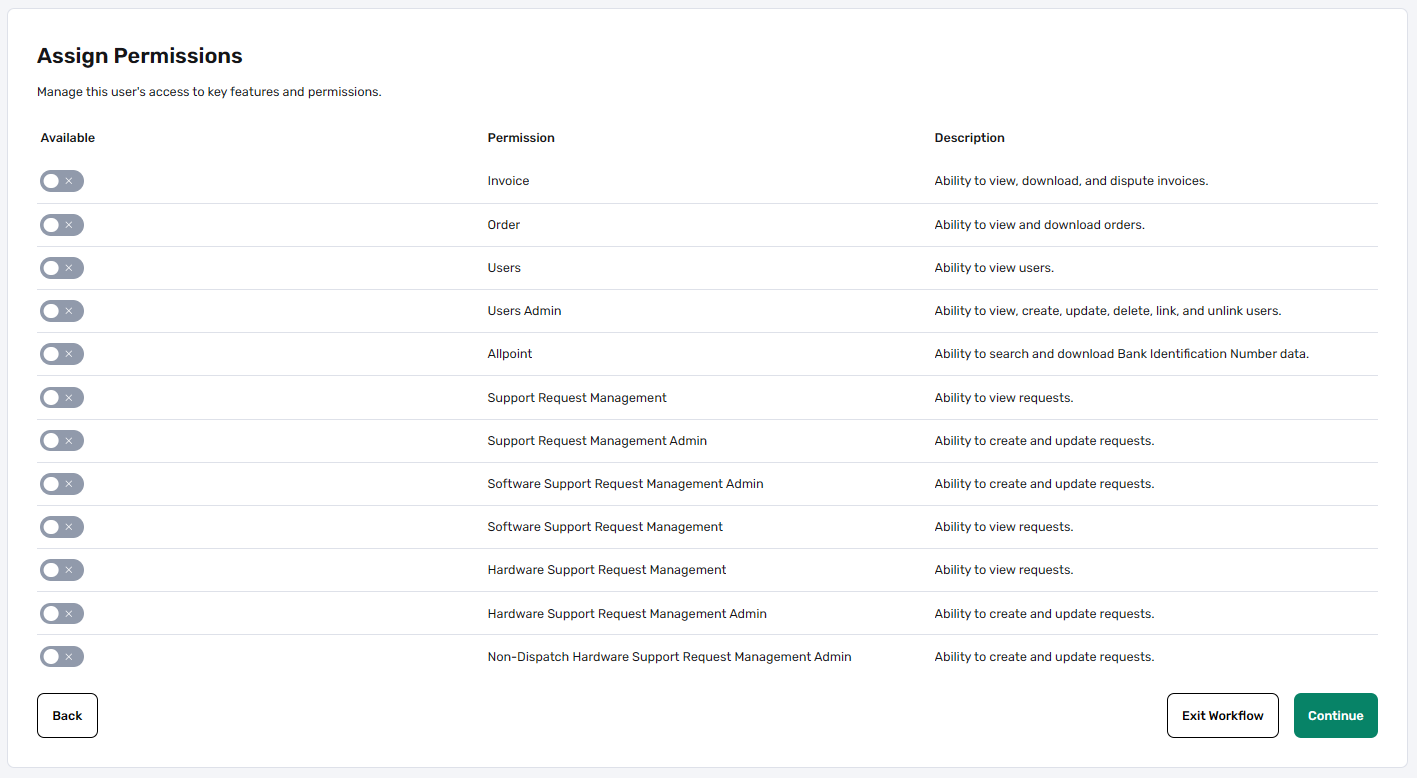This screenshot has width=1417, height=778.
Task: Click the 'Ability to view users.' description
Action: pyautogui.click(x=994, y=268)
